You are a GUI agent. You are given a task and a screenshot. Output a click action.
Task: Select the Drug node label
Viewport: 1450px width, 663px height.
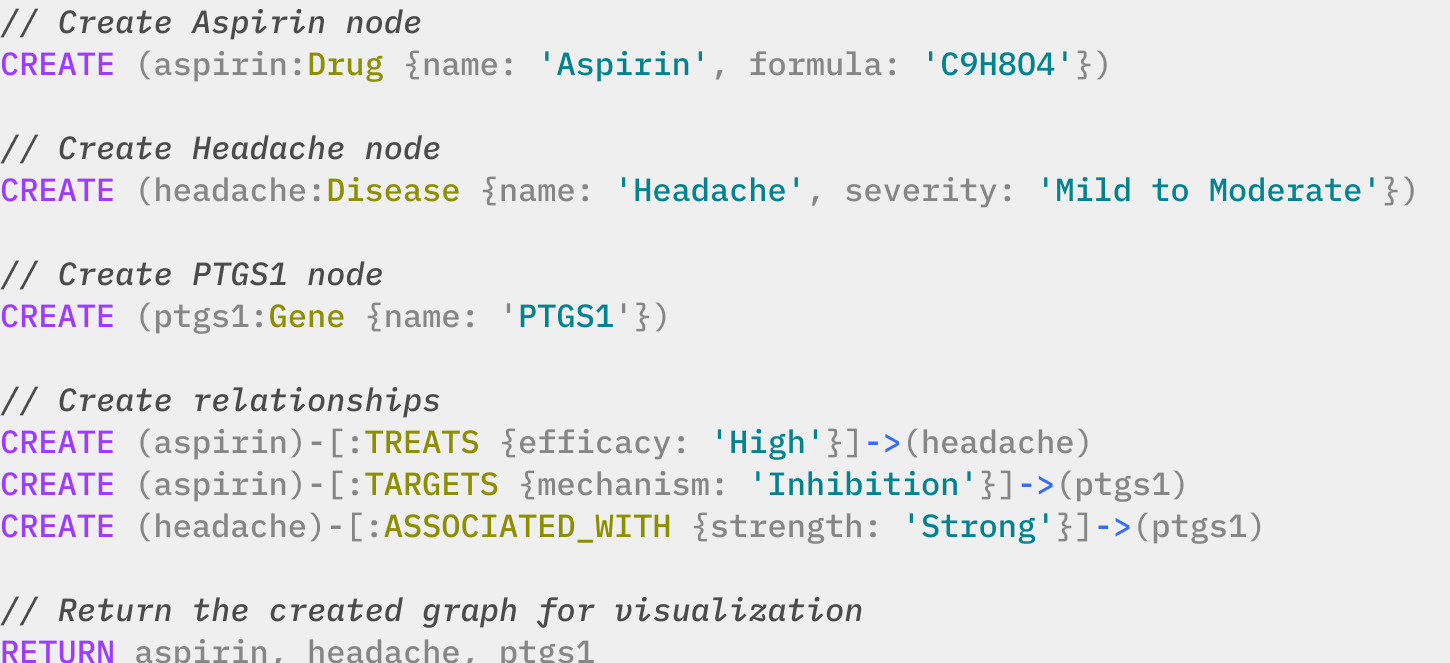[x=345, y=65]
